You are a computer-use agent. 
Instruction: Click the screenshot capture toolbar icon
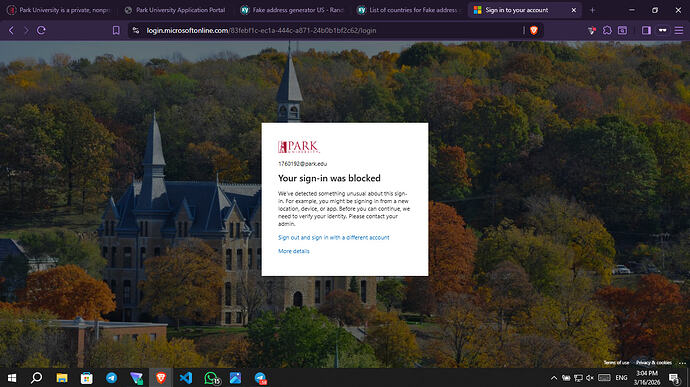click(x=622, y=30)
